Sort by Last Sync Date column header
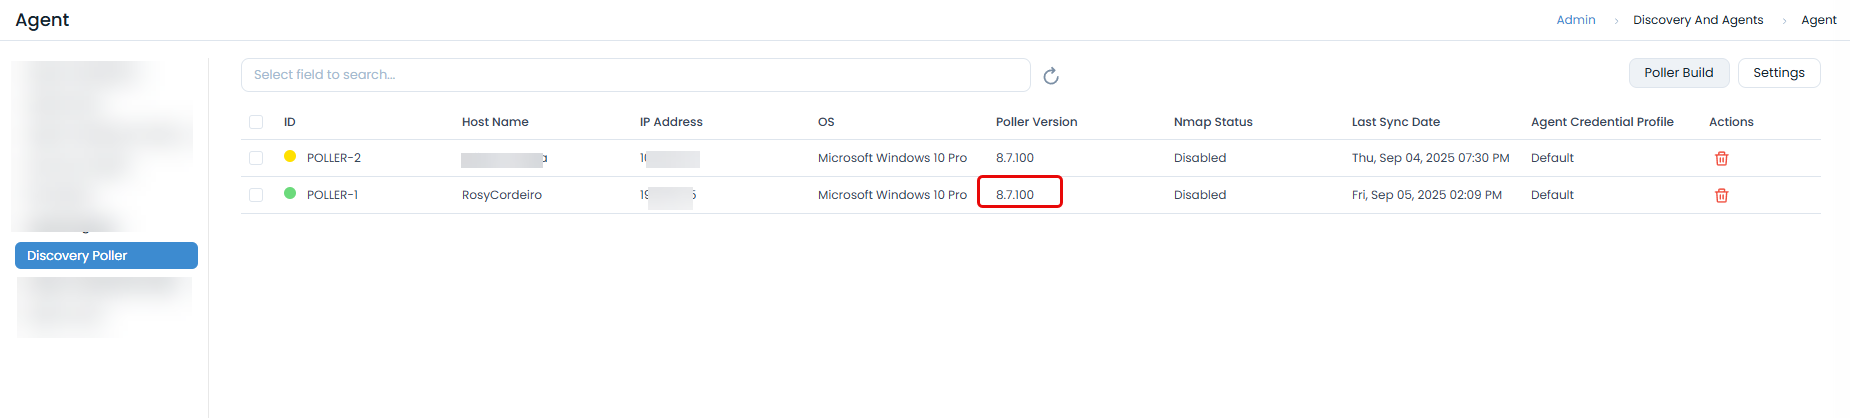 coord(1395,122)
